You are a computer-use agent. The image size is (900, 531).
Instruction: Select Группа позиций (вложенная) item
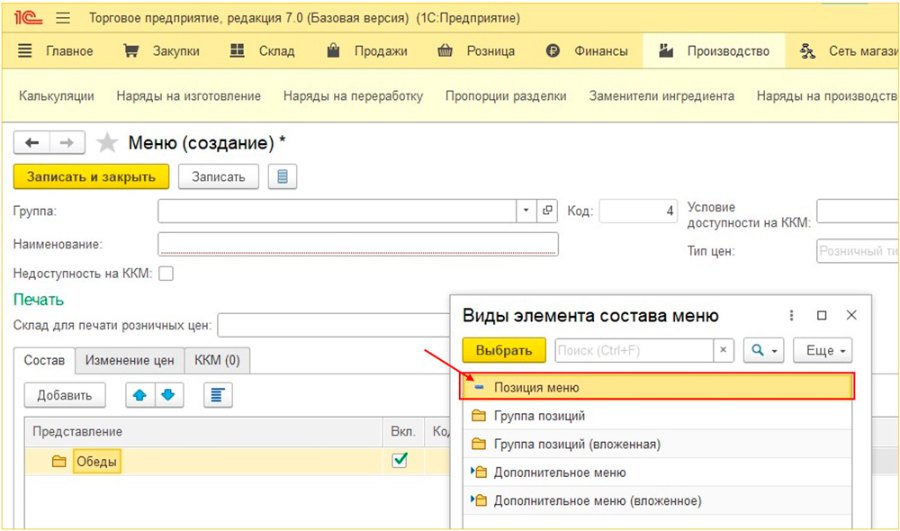coord(657,444)
